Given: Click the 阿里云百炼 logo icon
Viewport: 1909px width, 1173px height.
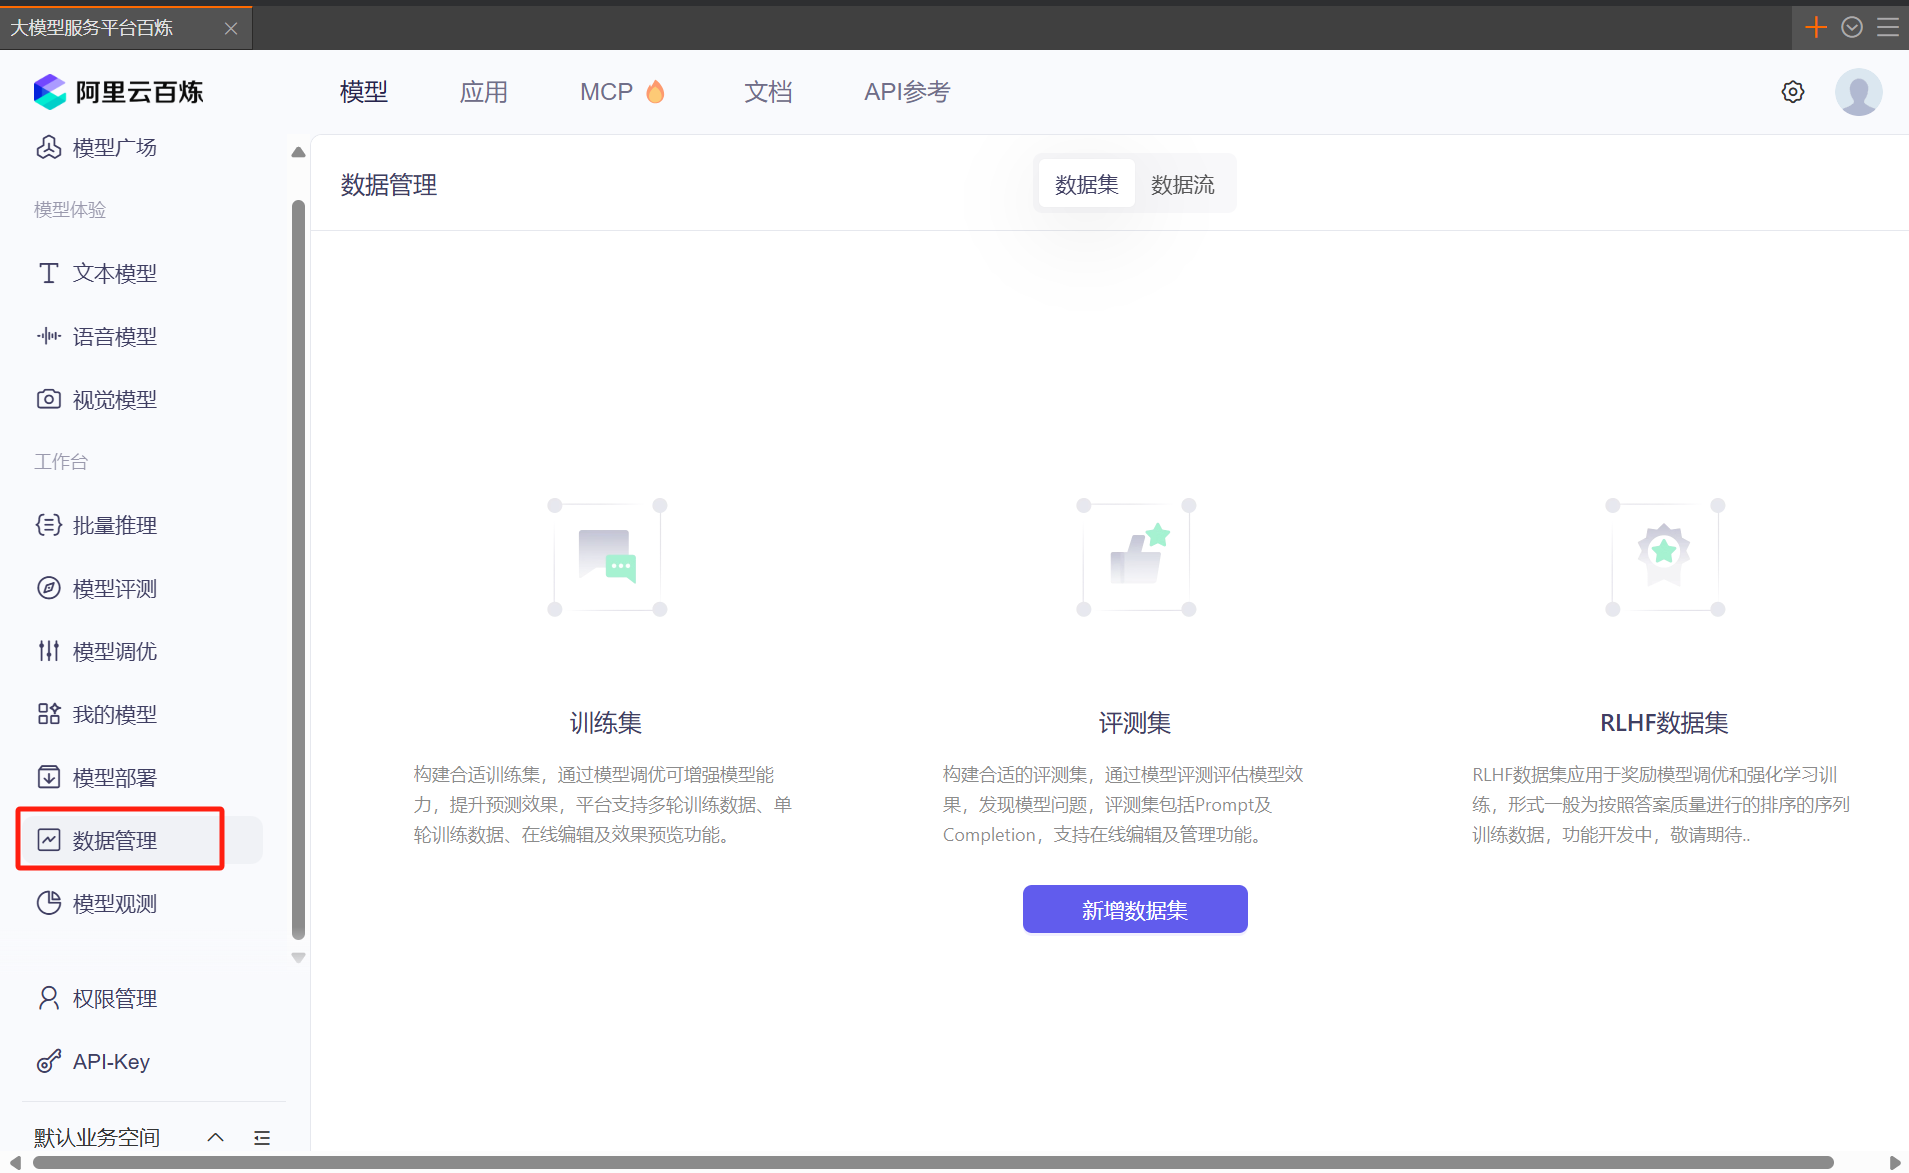Looking at the screenshot, I should (49, 92).
